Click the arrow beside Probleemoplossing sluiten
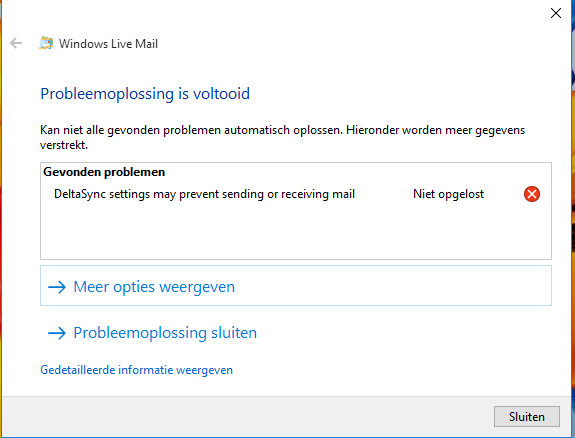The height and width of the screenshot is (438, 575). pyautogui.click(x=57, y=333)
